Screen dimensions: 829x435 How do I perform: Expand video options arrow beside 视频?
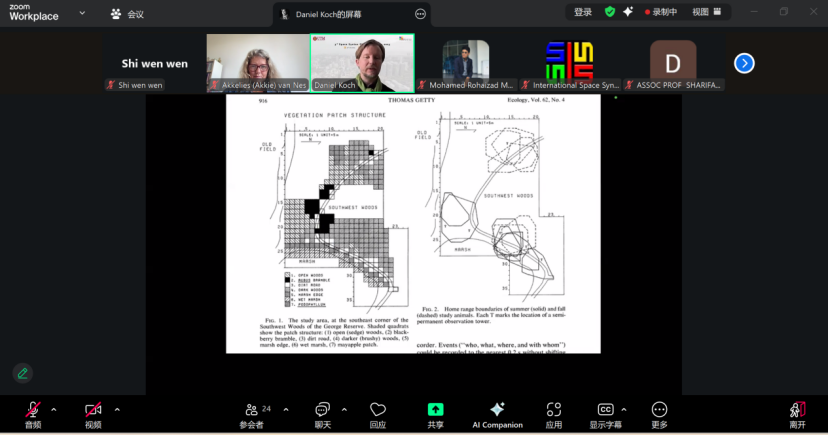(117, 409)
